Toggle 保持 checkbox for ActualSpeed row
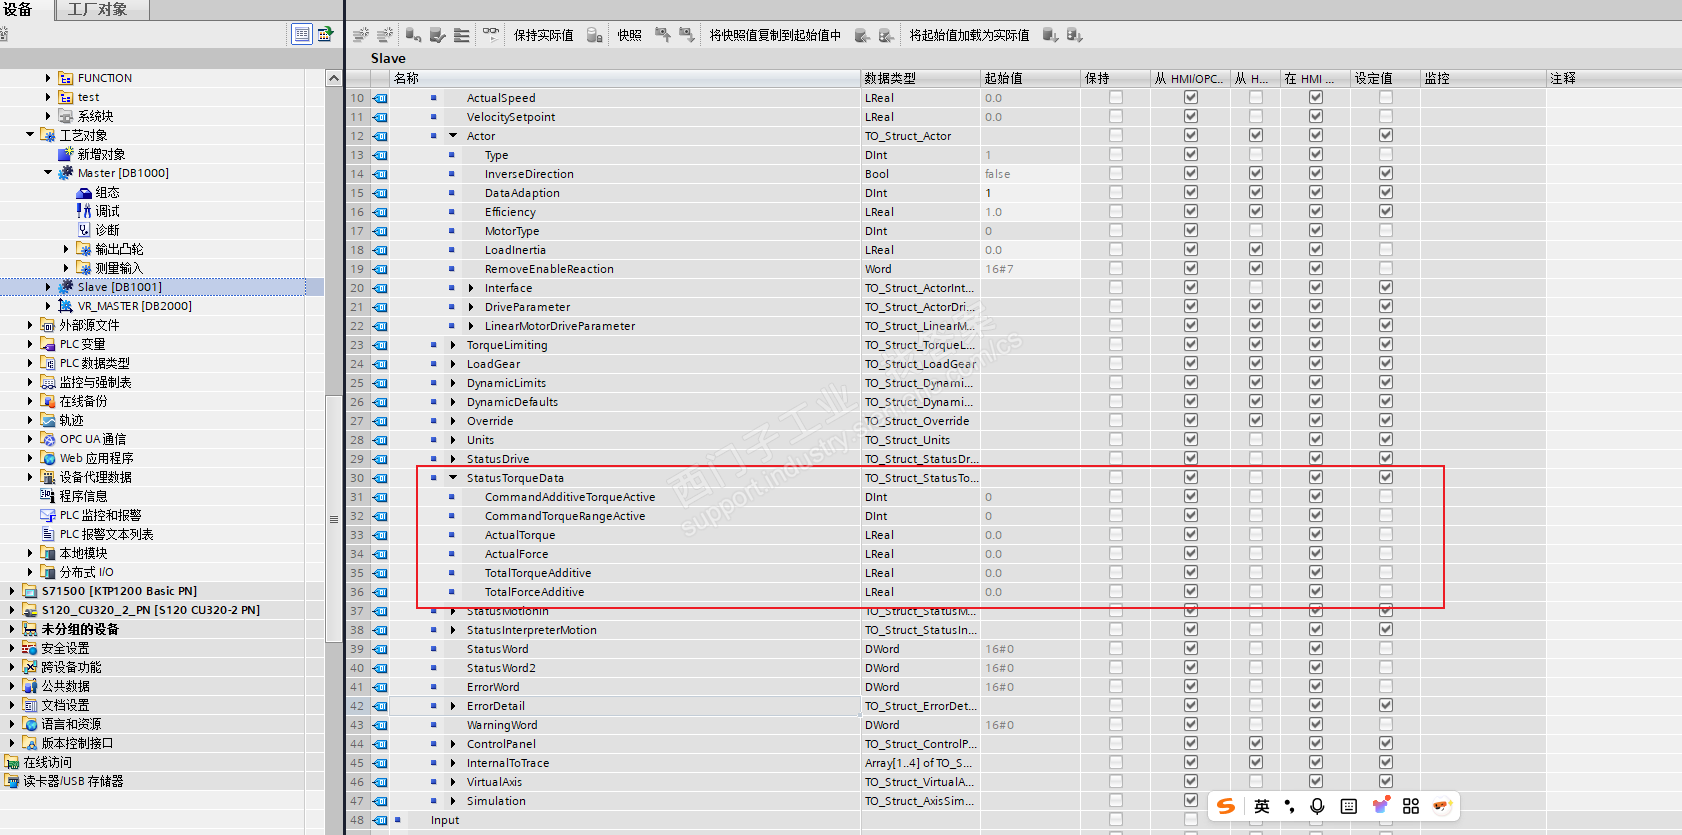Image resolution: width=1682 pixels, height=835 pixels. coord(1116,98)
